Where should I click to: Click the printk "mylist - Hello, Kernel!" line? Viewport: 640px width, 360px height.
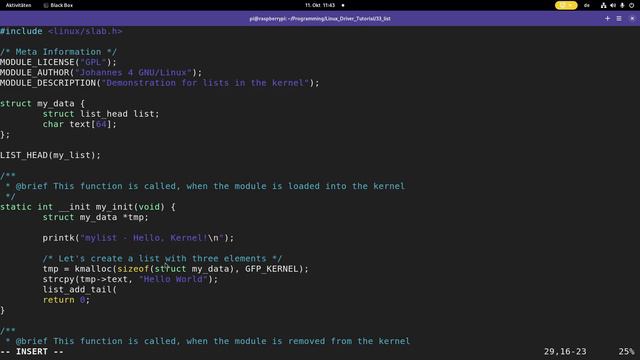[138, 238]
